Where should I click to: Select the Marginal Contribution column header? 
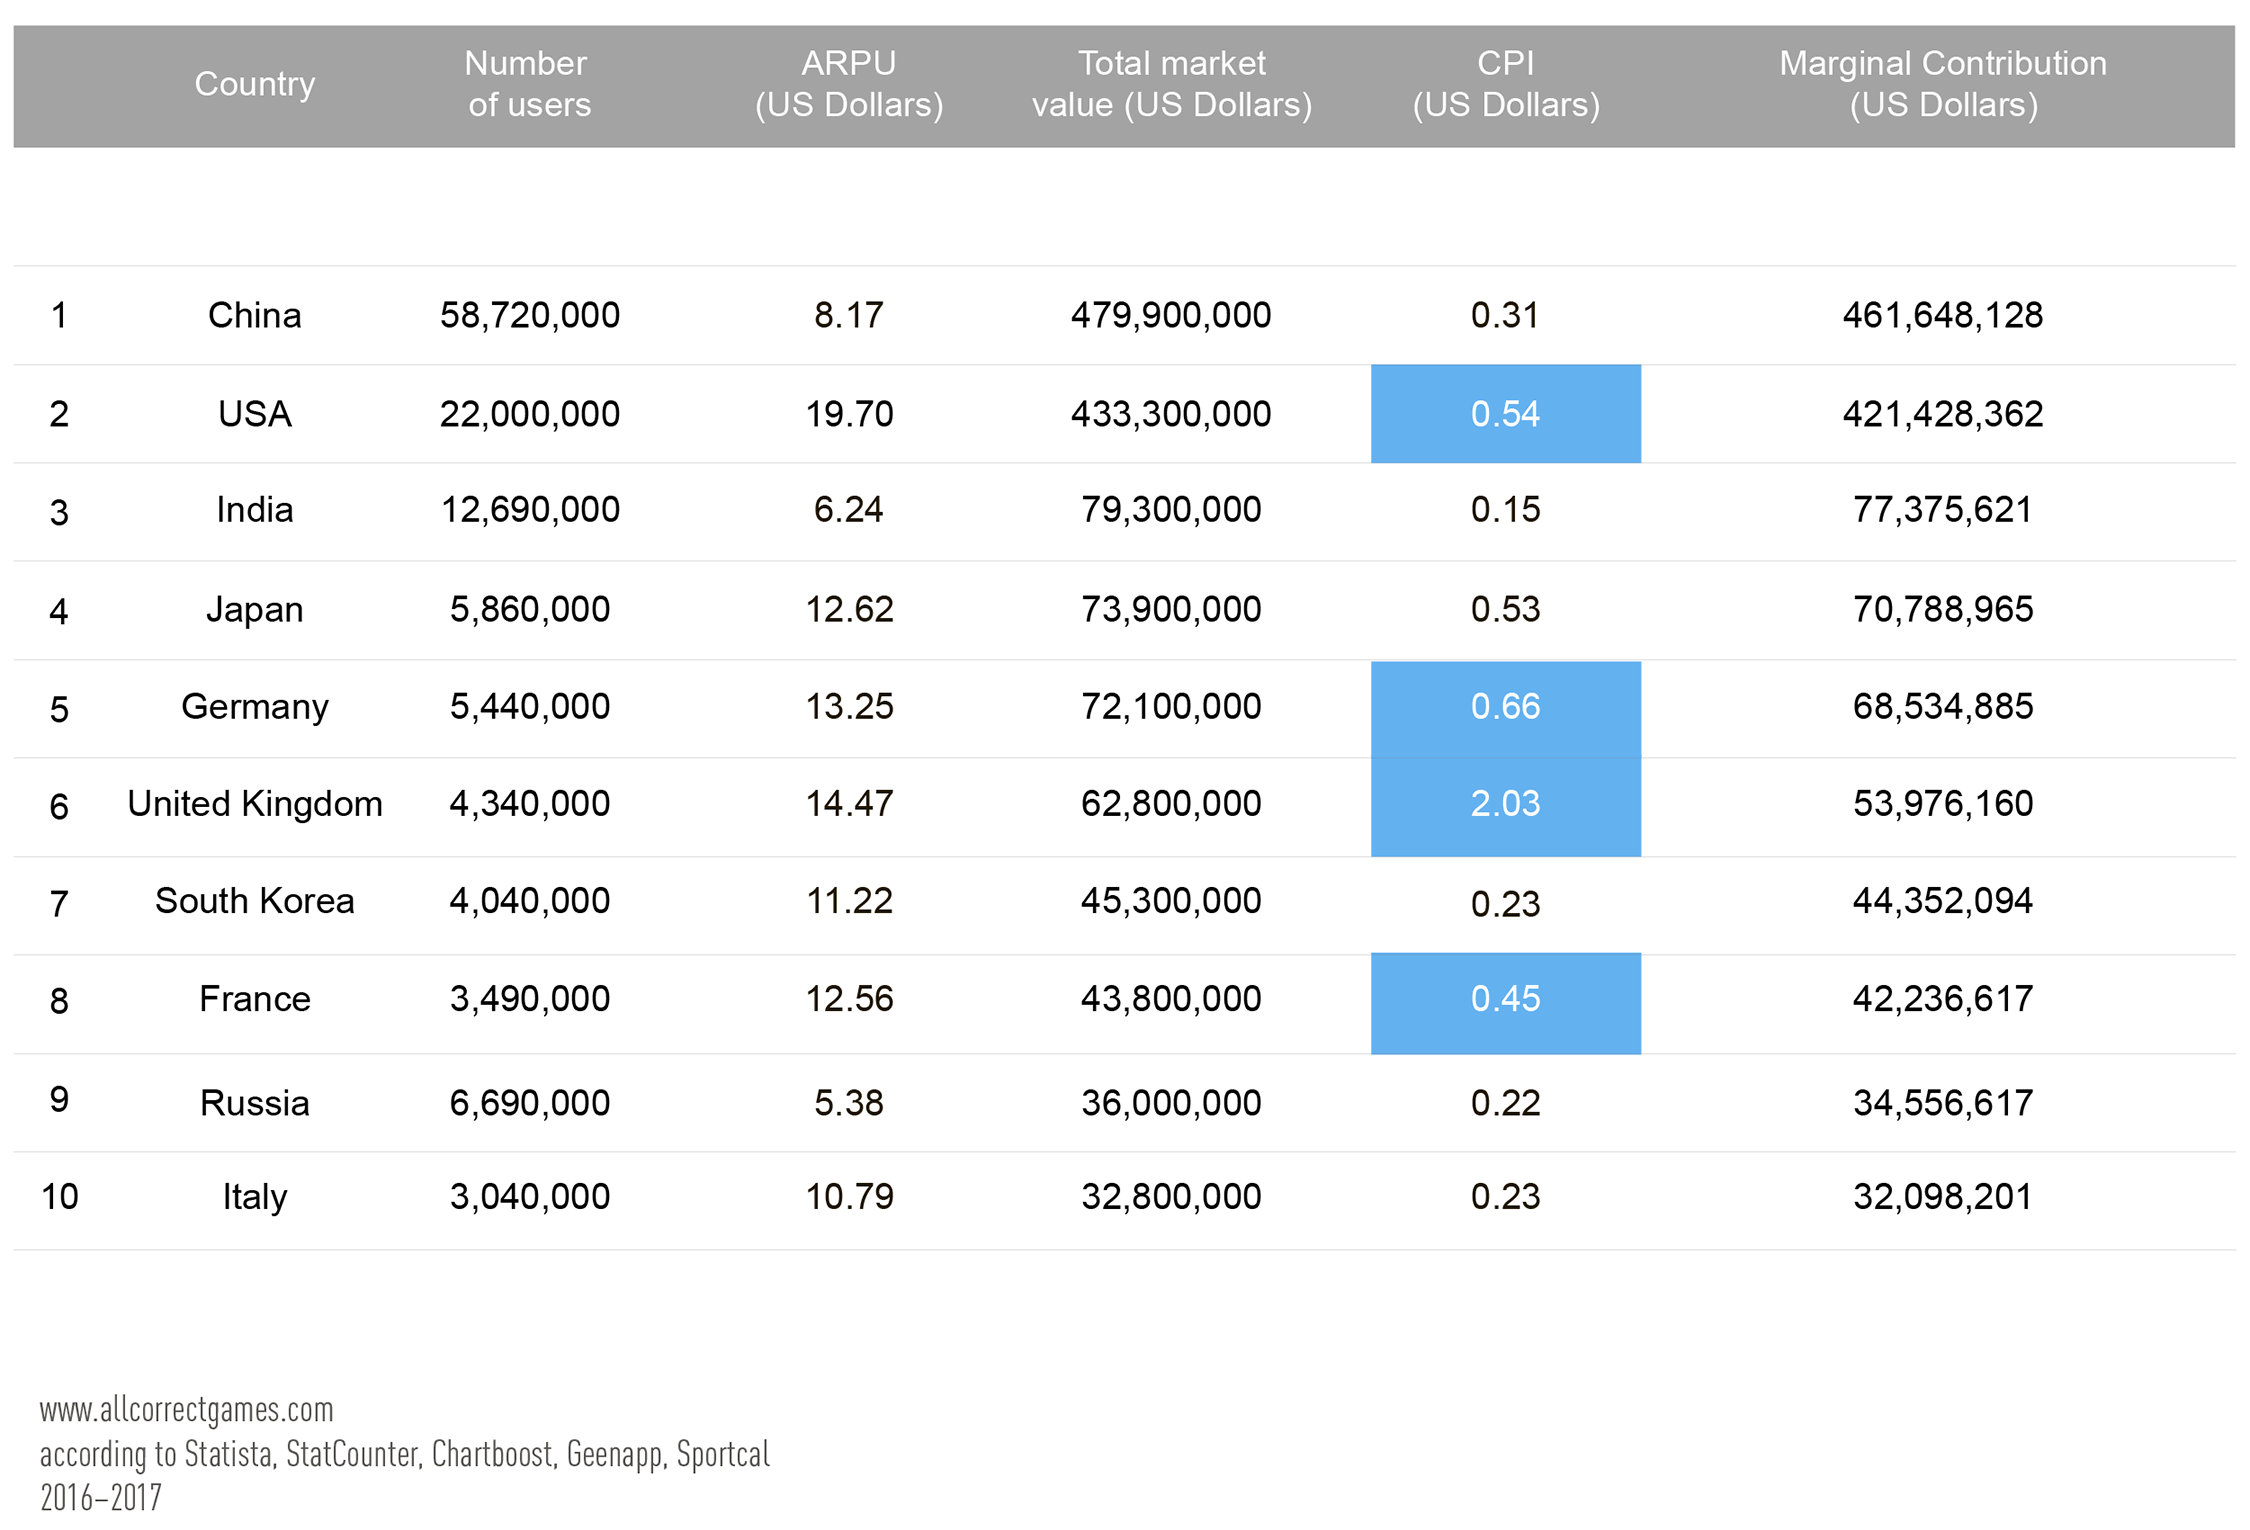[1942, 84]
